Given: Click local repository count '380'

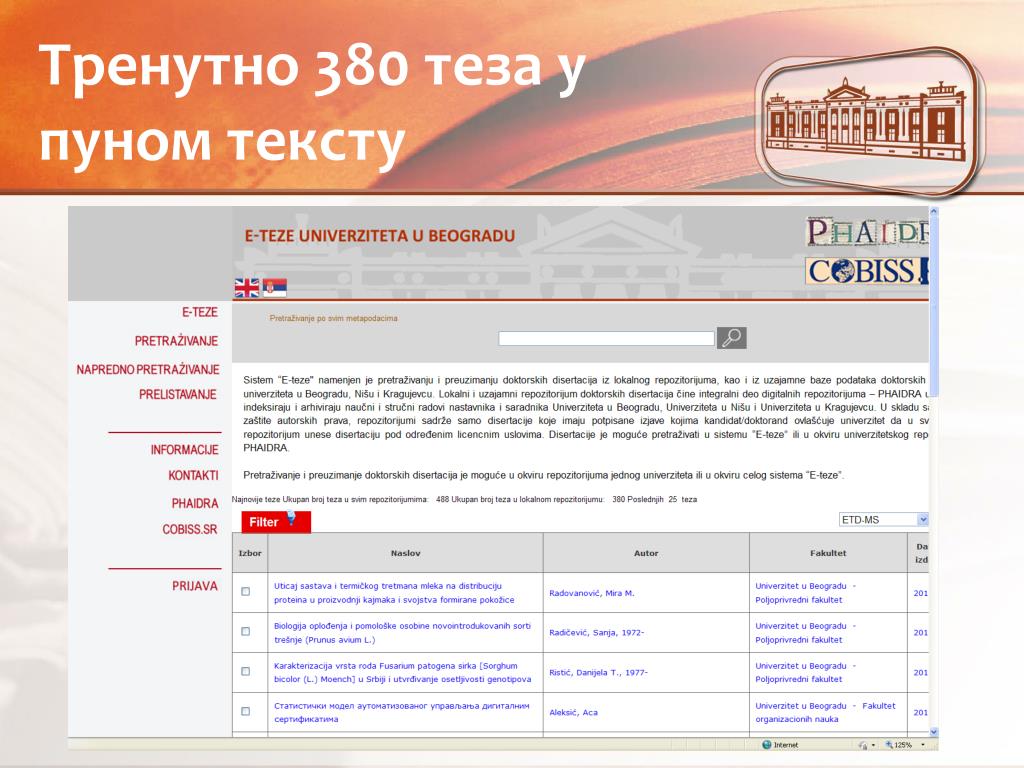Looking at the screenshot, I should 618,500.
